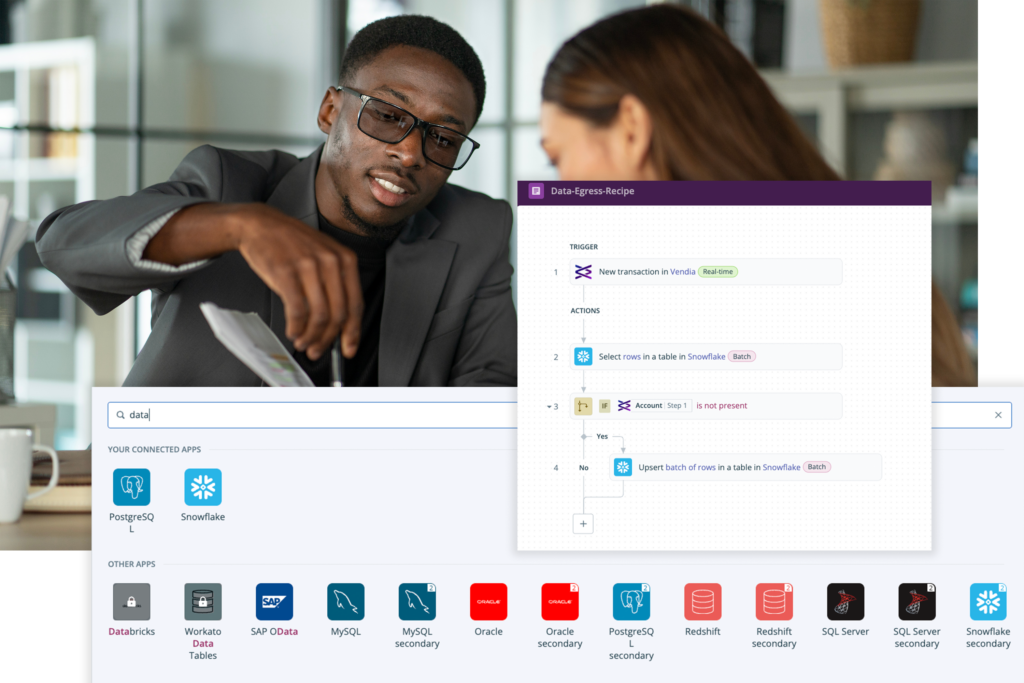This screenshot has width=1024, height=683.
Task: Click the Data-Egress-Recipe title text
Action: pos(592,191)
